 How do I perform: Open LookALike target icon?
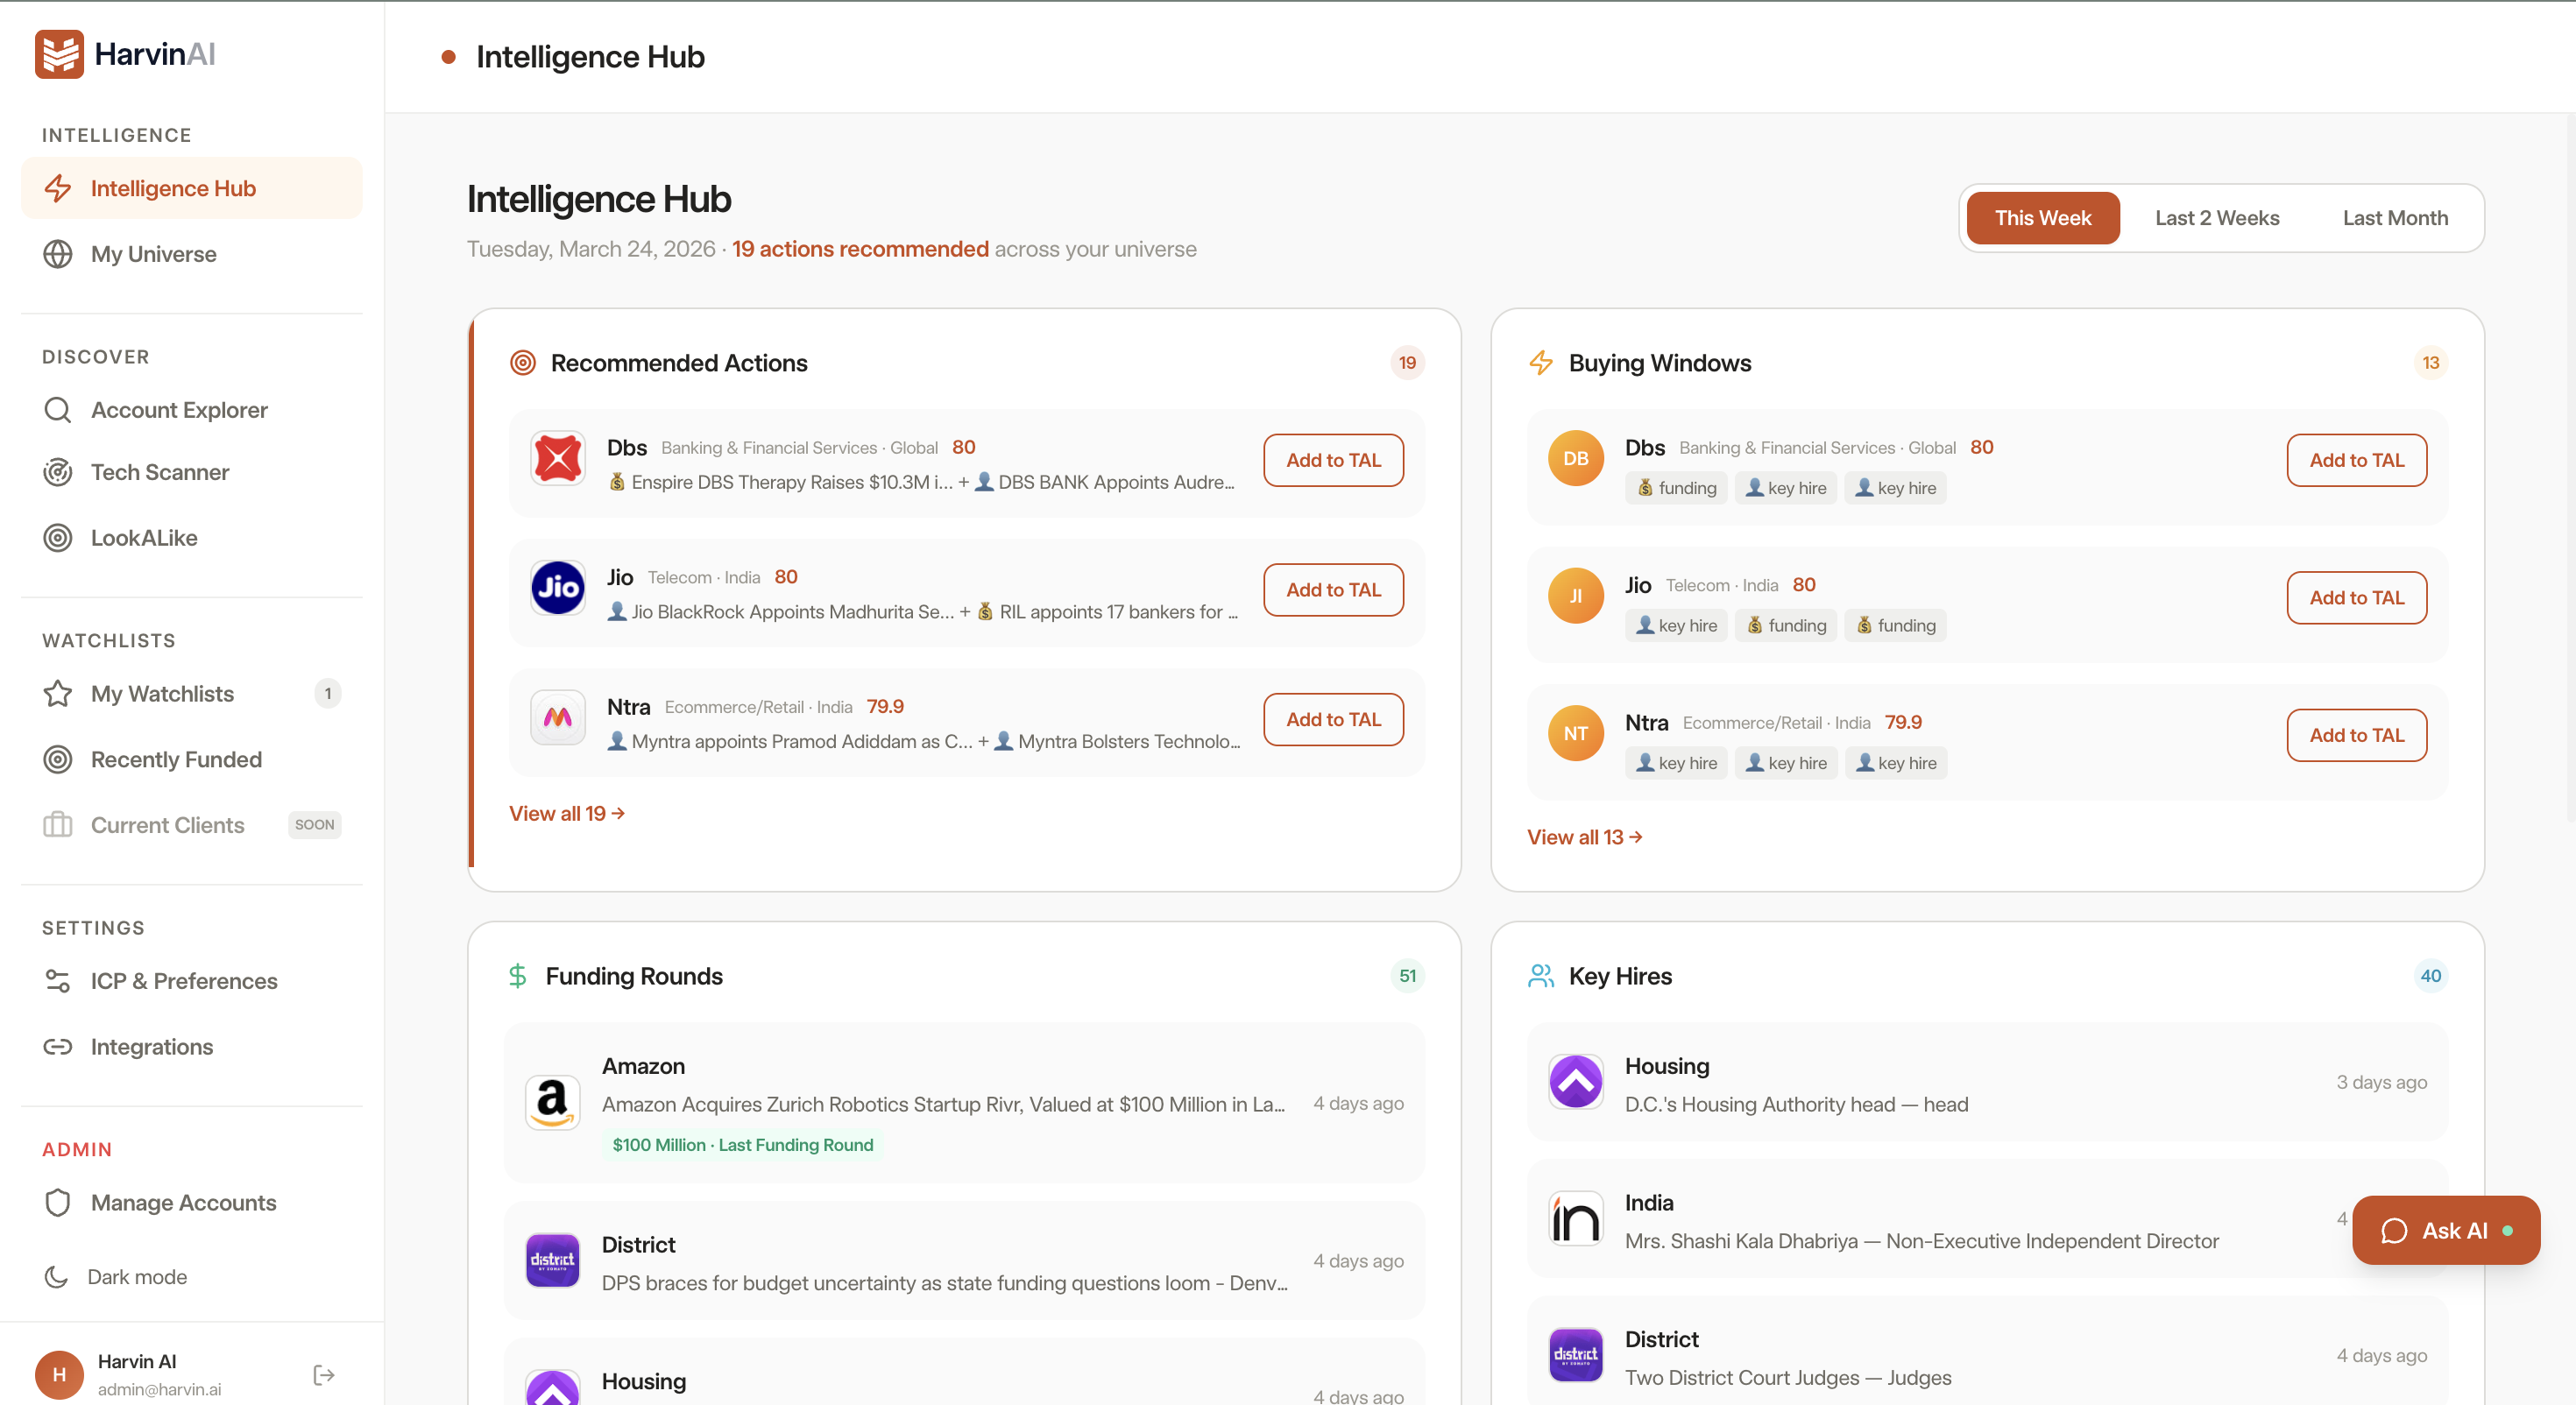click(58, 538)
